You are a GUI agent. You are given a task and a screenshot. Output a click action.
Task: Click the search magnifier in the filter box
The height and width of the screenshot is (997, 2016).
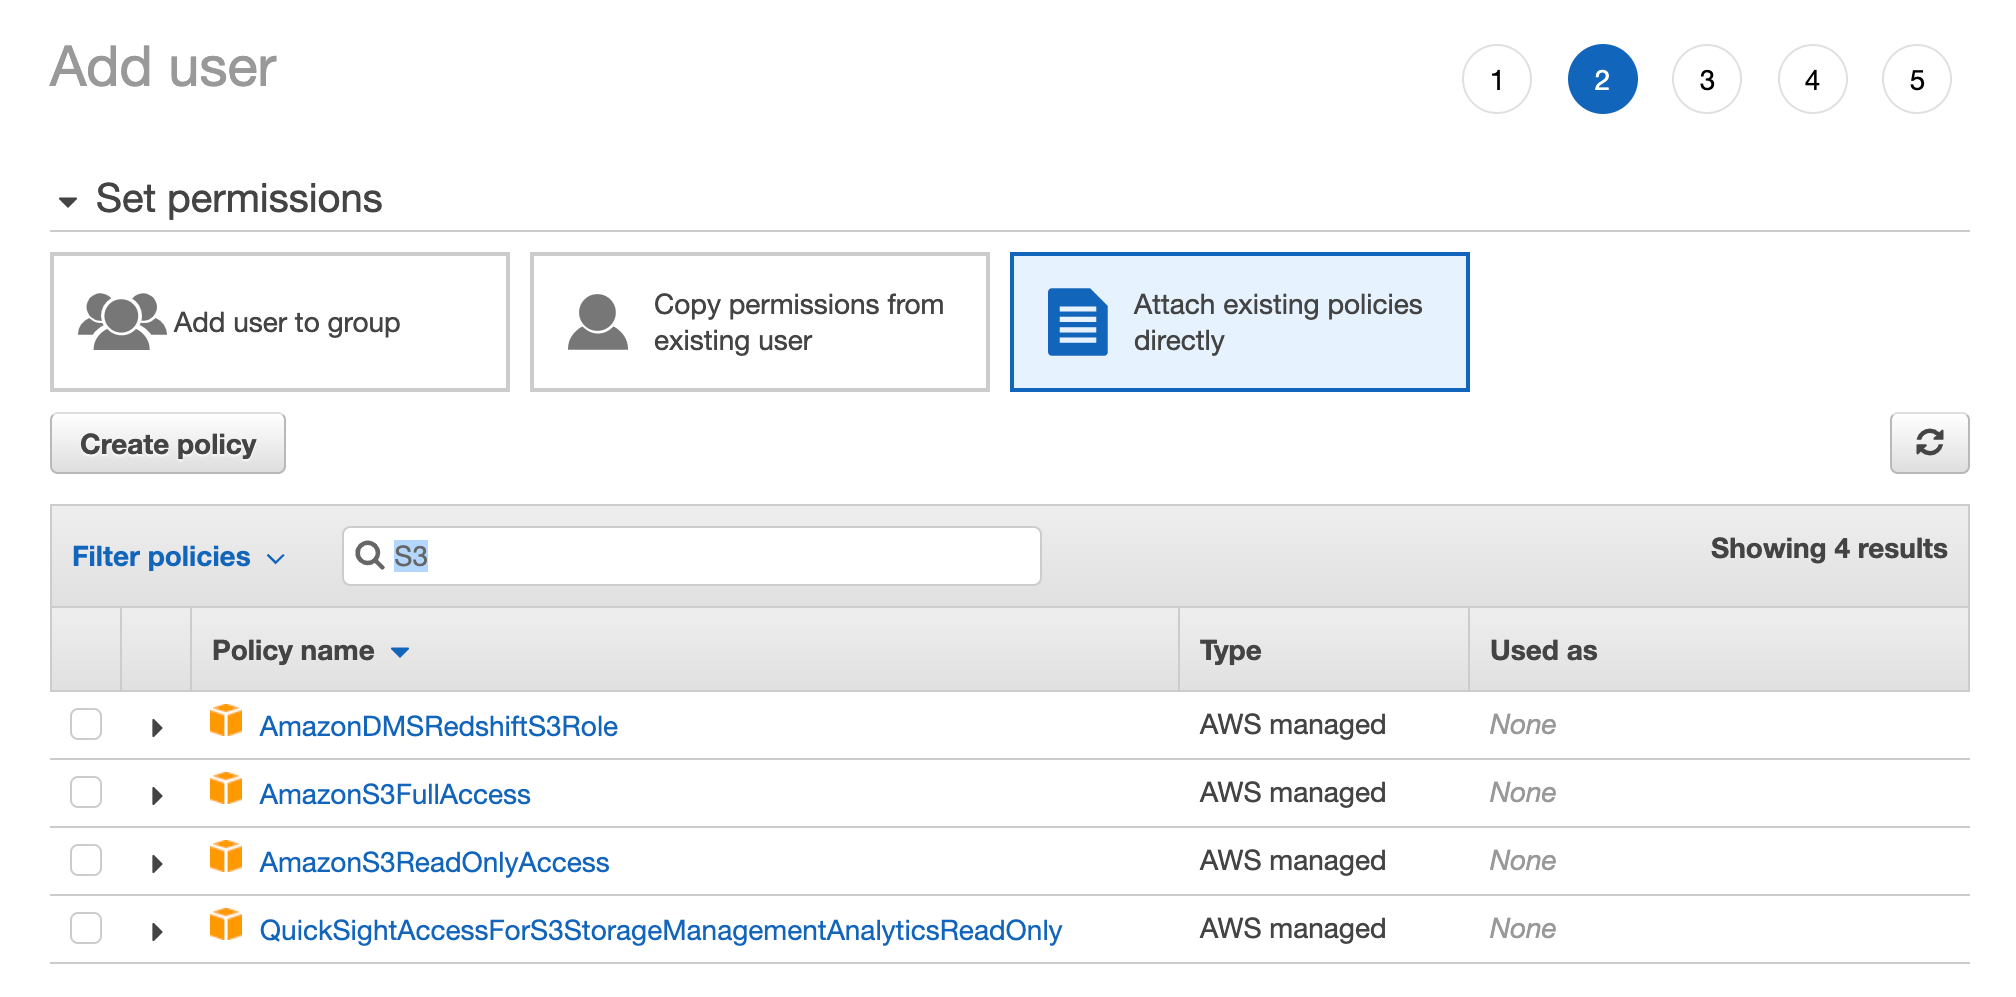(x=370, y=556)
